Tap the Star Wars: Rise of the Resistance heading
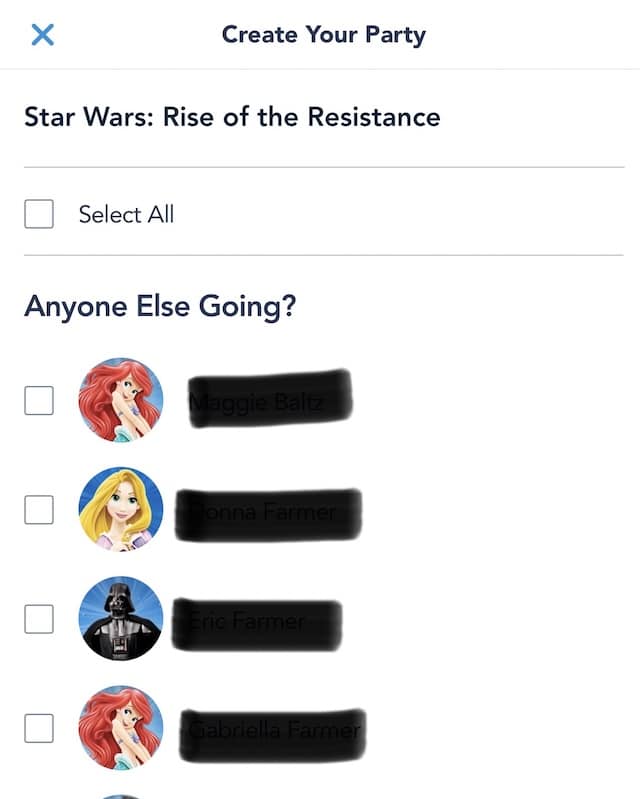The width and height of the screenshot is (640, 799). [x=232, y=117]
